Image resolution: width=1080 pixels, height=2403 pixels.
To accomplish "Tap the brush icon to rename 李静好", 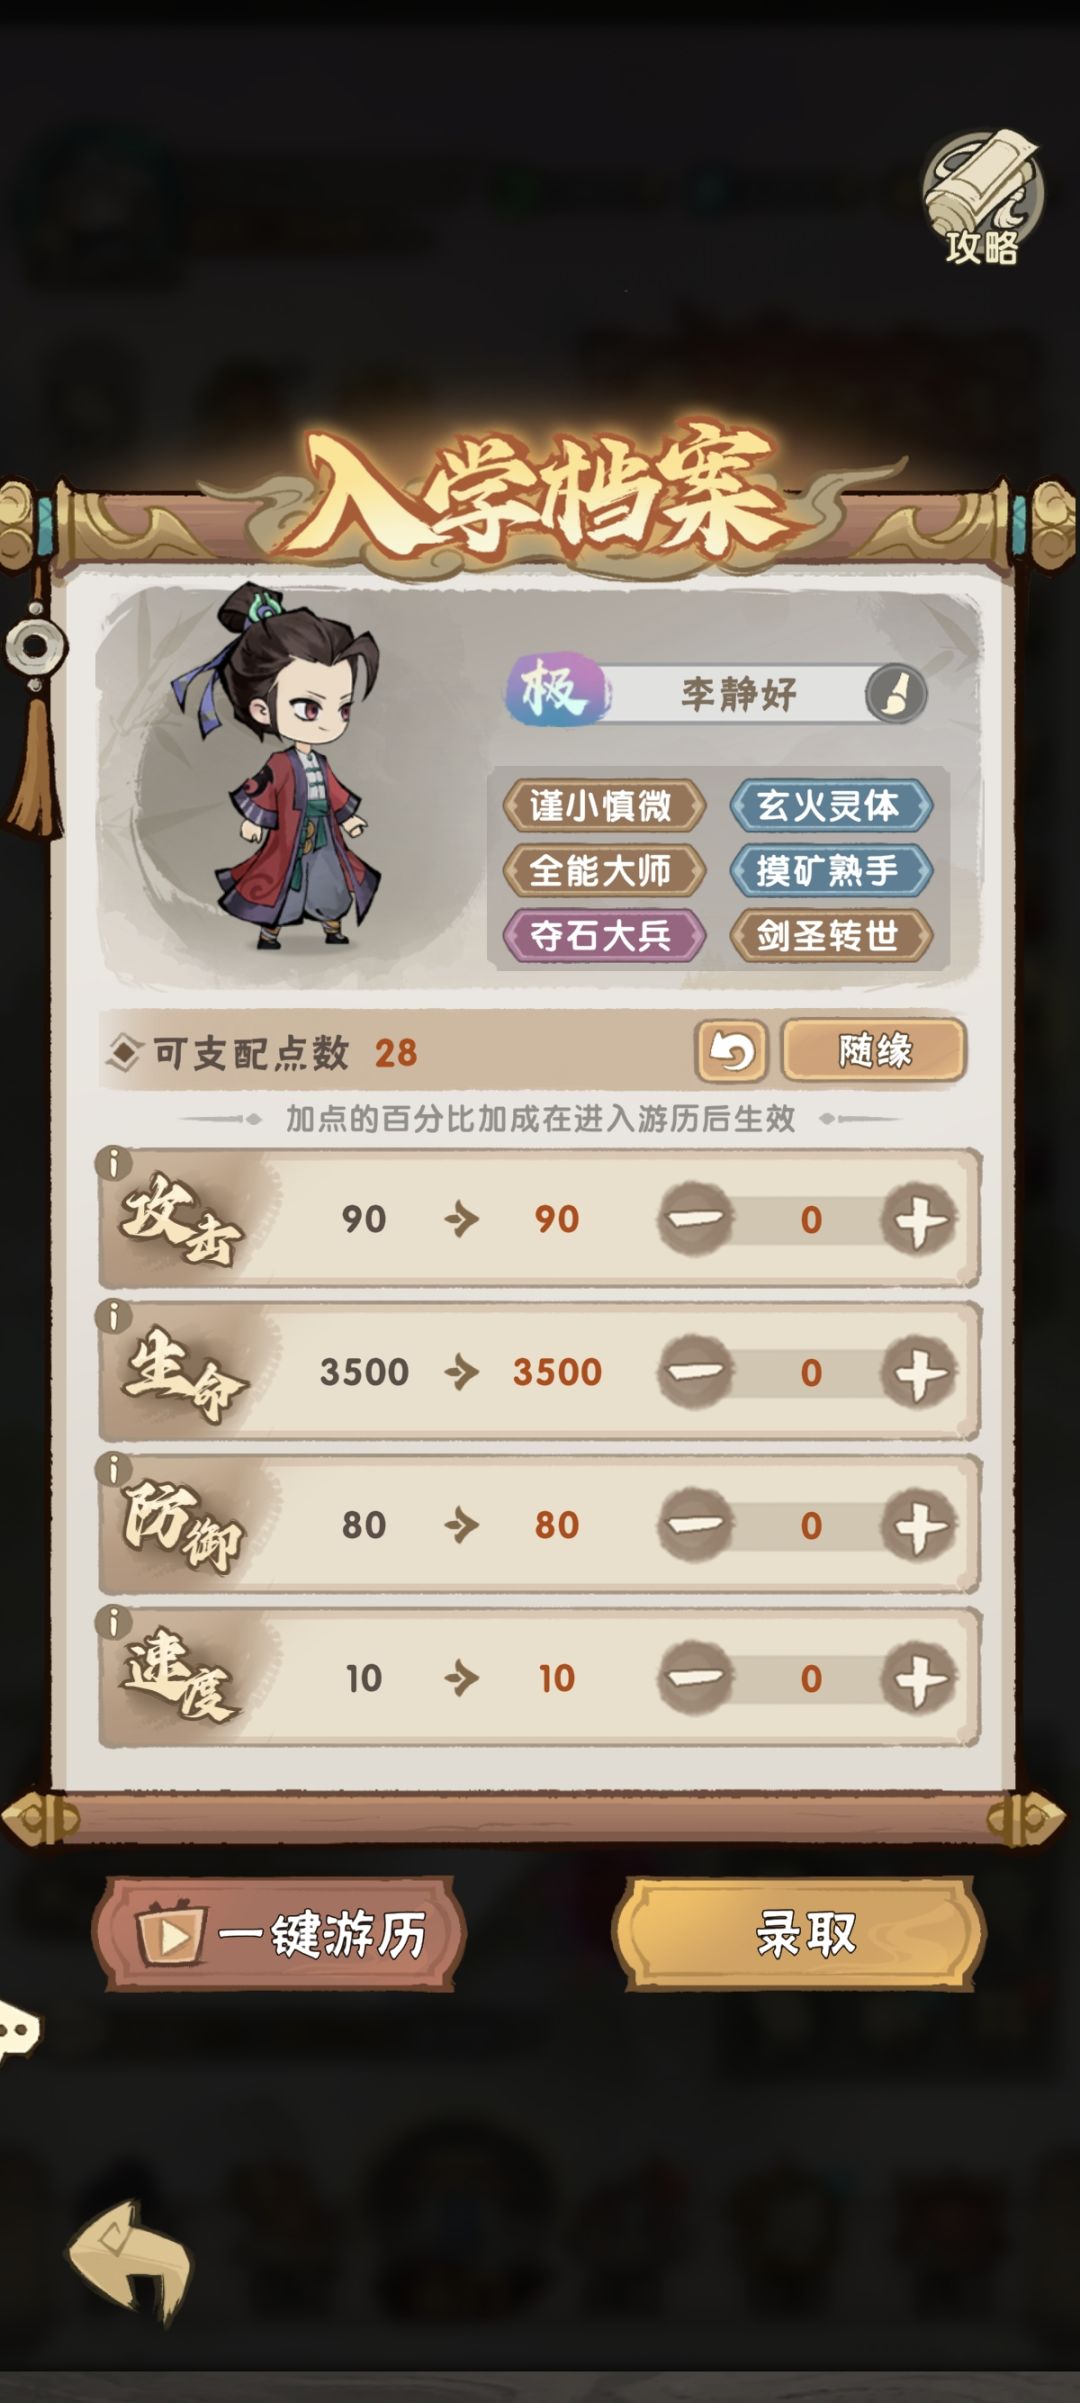I will coord(895,693).
